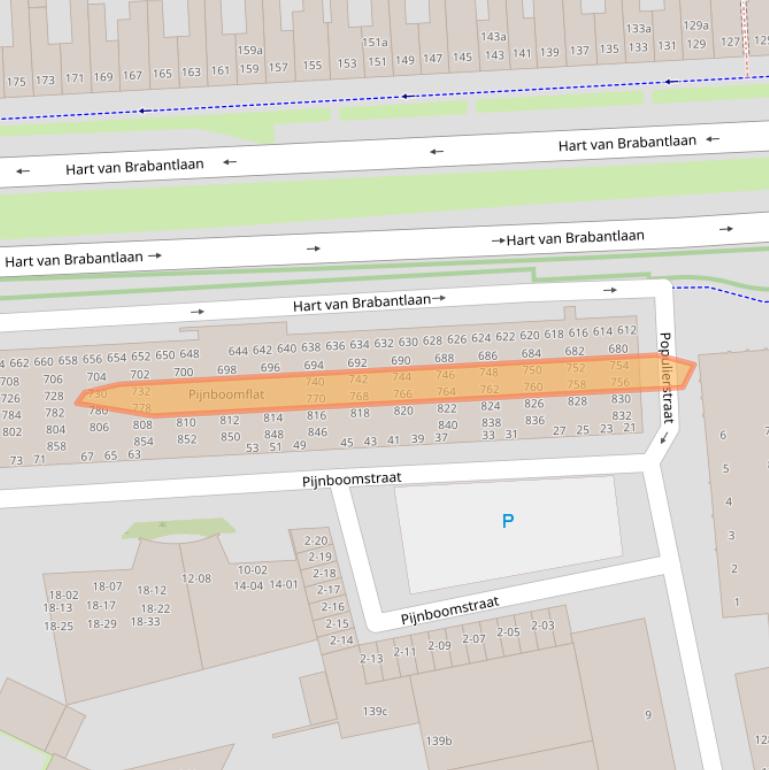769x770 pixels.
Task: Click address label 18-02
Action: pyautogui.click(x=62, y=595)
